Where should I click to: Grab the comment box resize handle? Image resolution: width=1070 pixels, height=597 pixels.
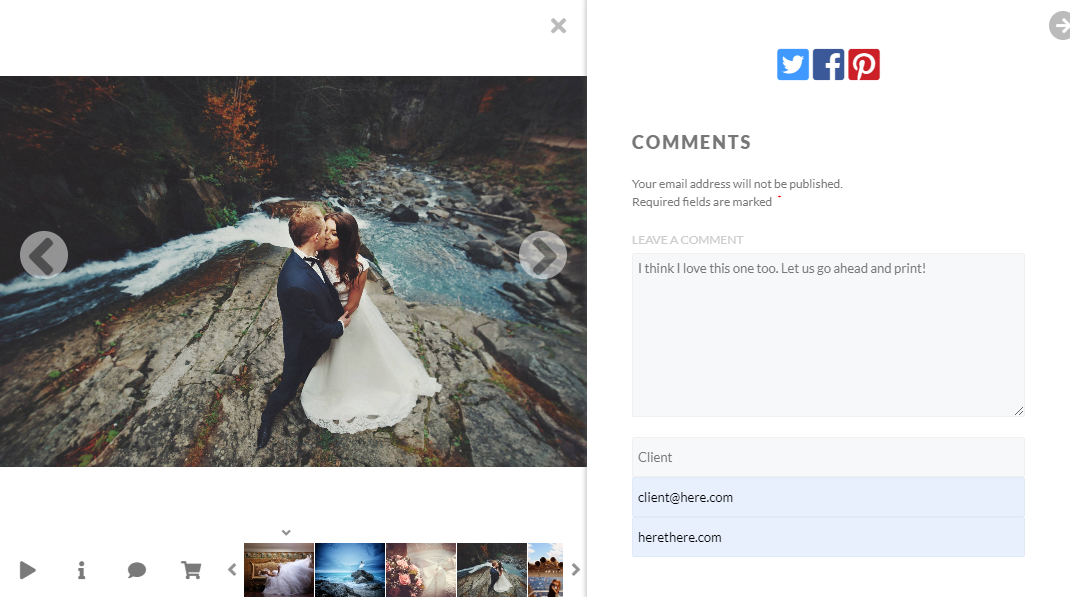[1019, 411]
